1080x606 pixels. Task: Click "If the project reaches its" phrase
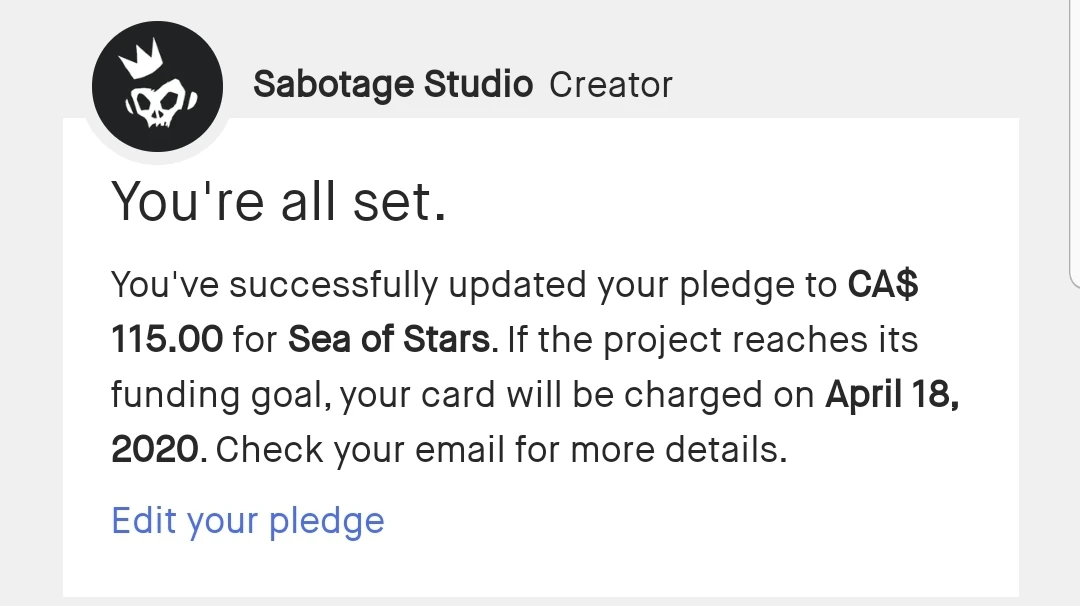(x=712, y=340)
